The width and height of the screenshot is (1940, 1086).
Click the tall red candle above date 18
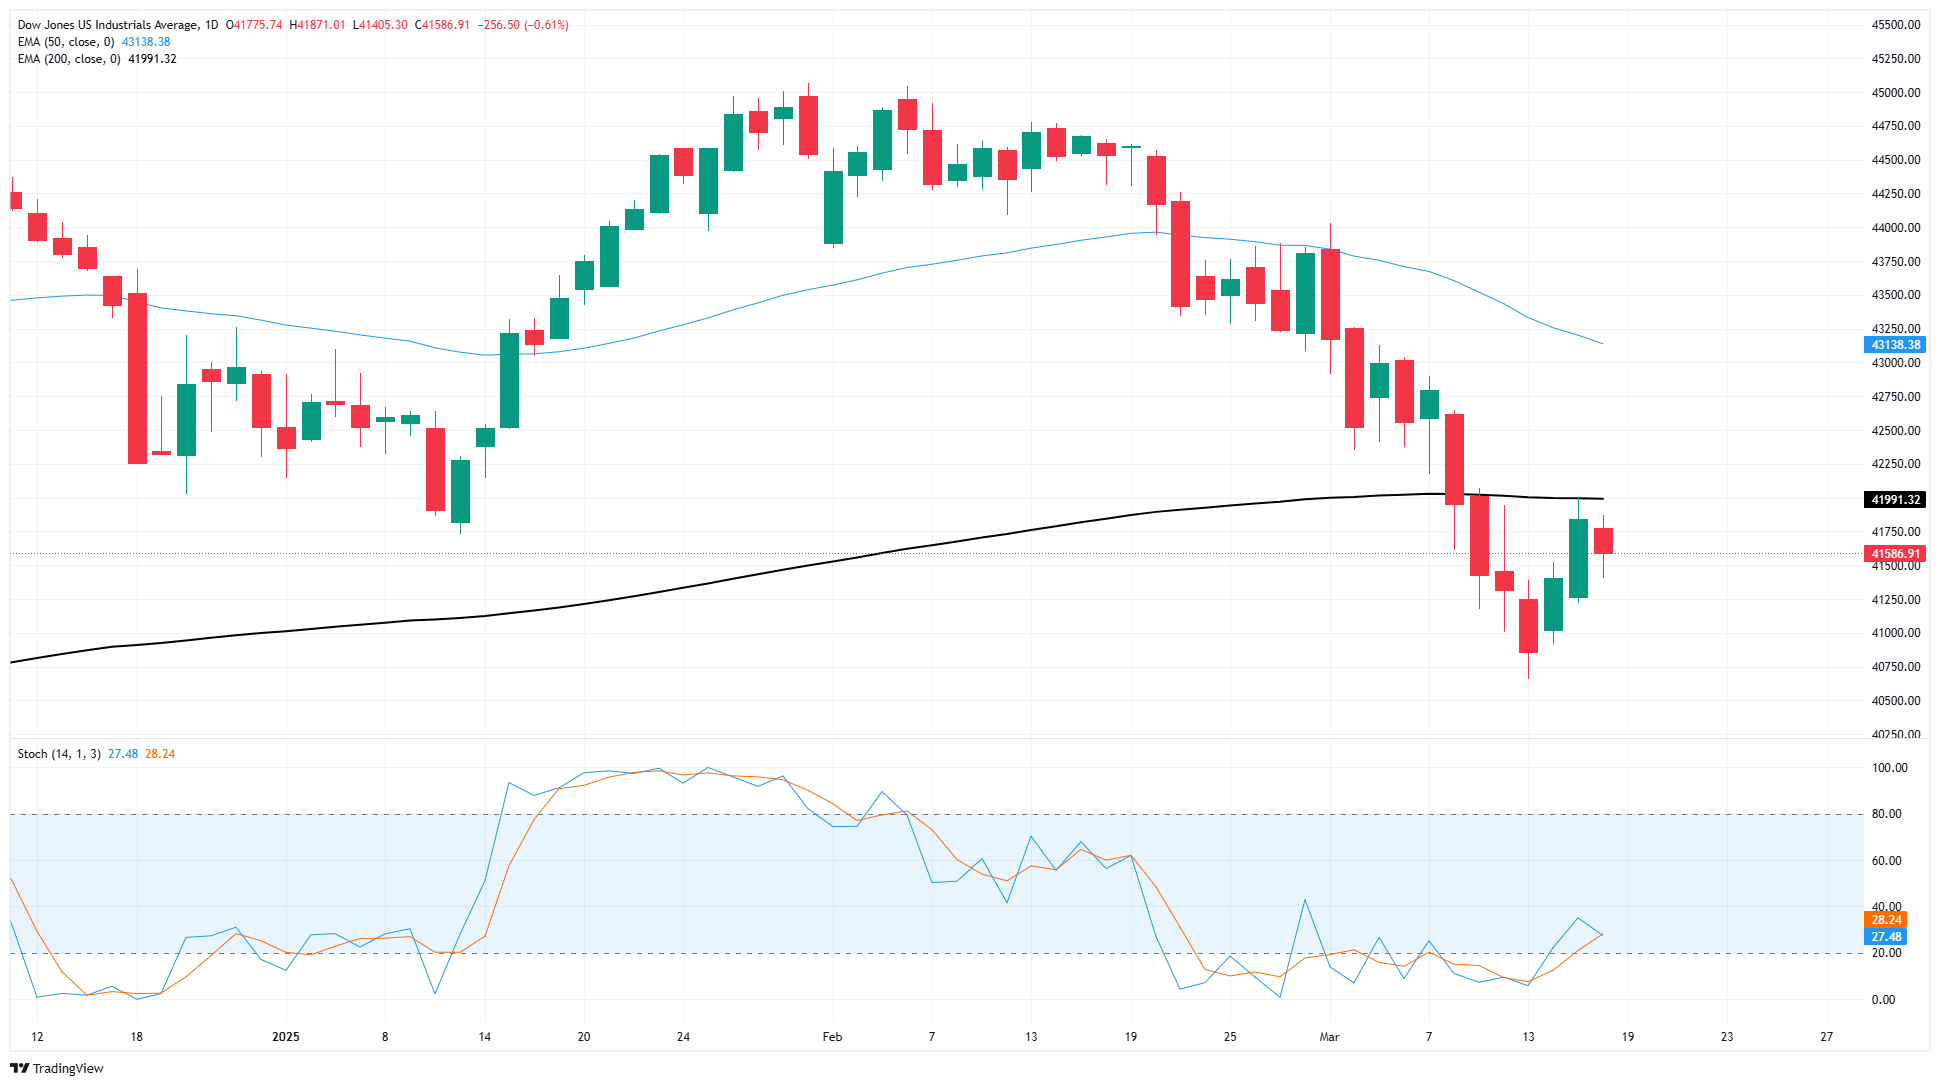click(x=137, y=378)
